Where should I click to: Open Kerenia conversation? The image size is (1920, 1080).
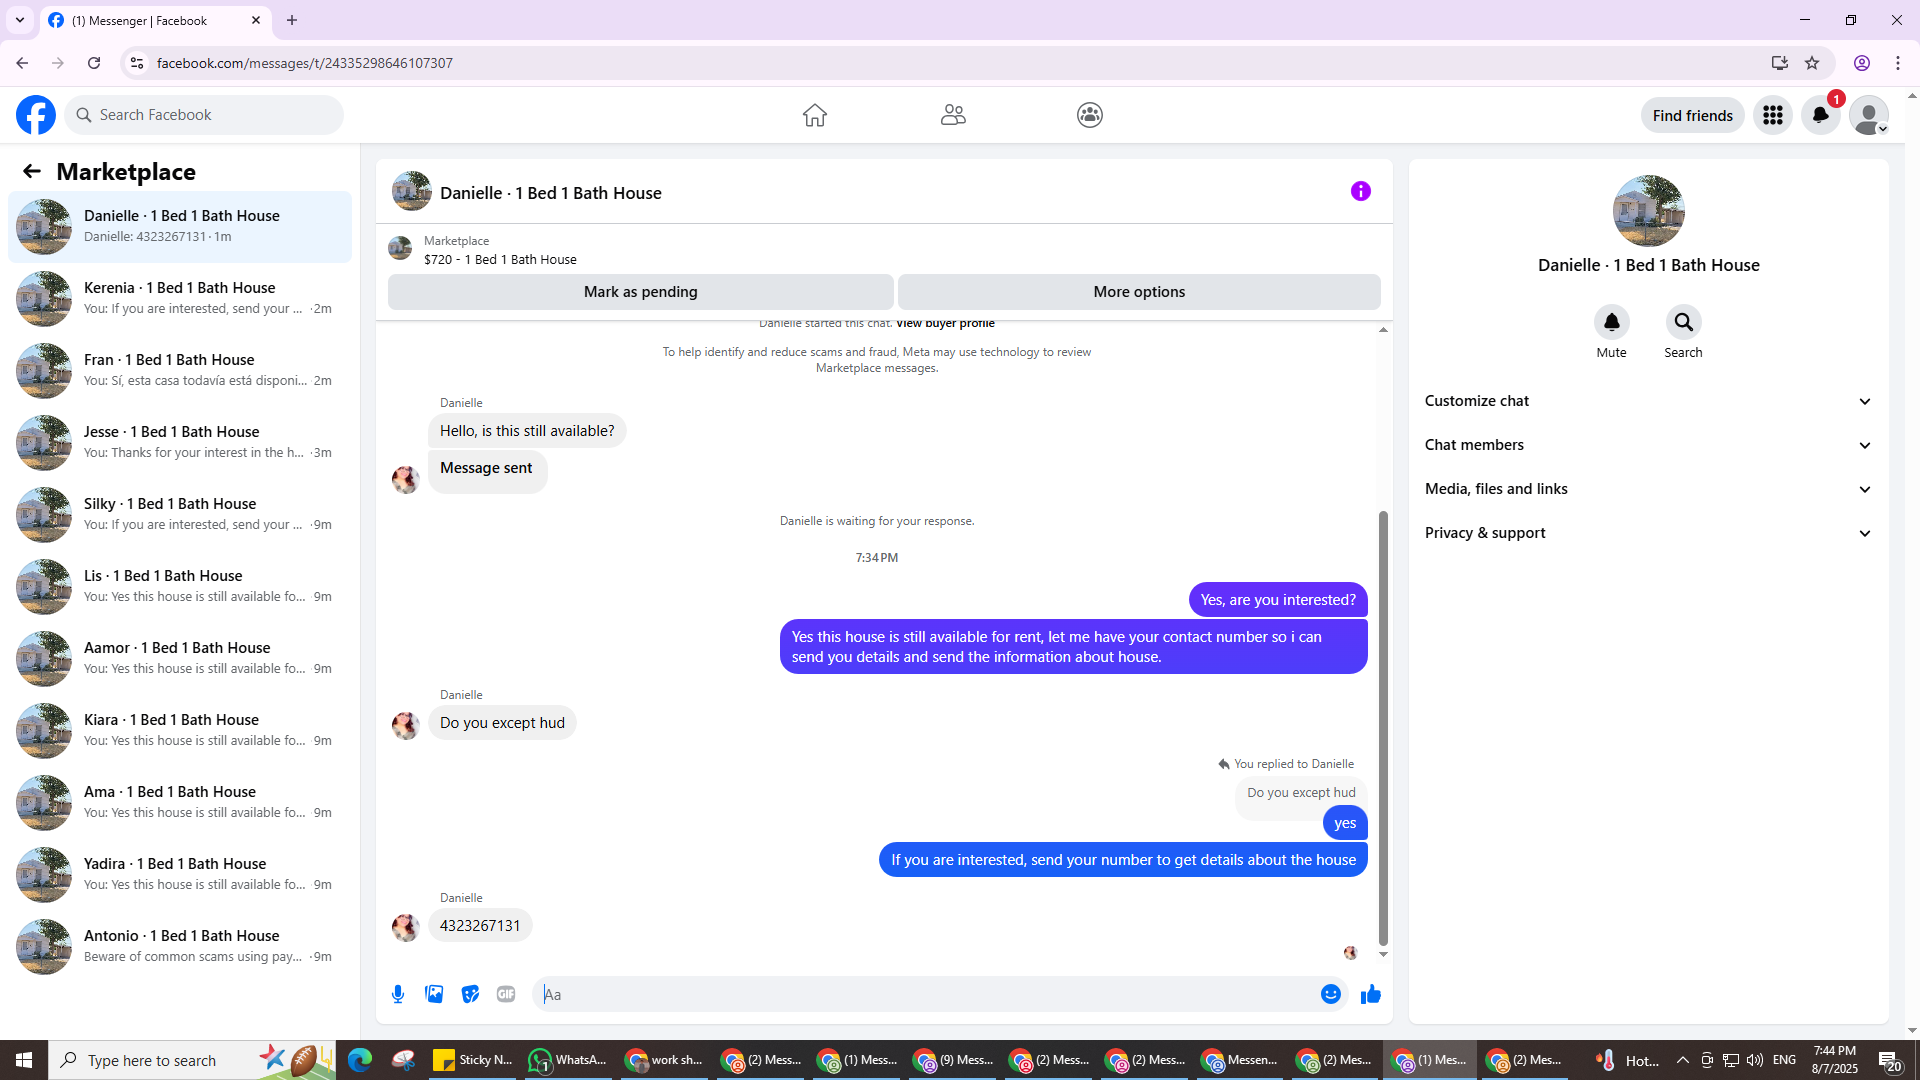pyautogui.click(x=180, y=298)
